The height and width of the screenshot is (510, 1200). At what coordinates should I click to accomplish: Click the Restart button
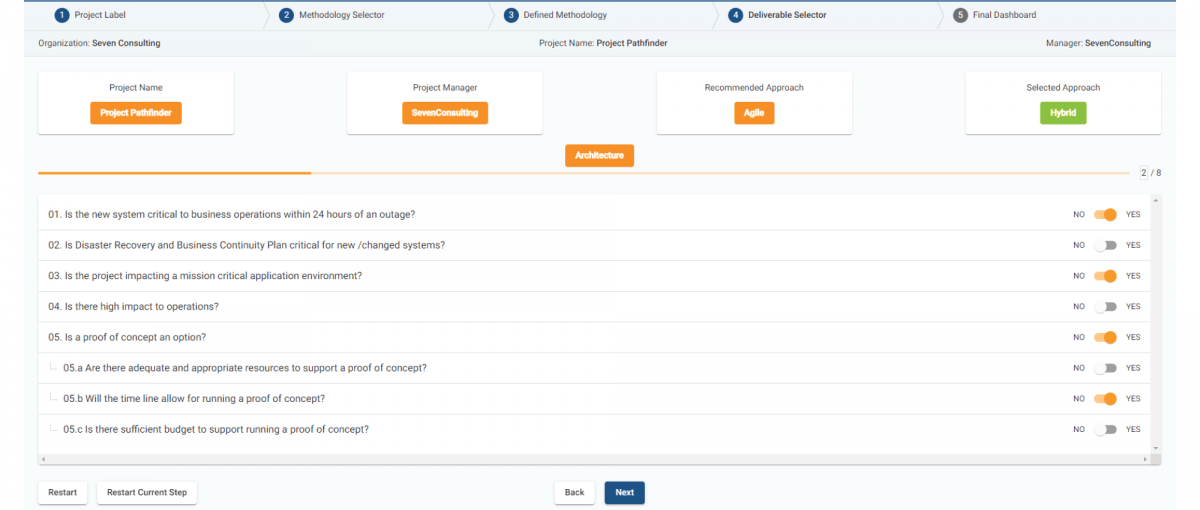(x=62, y=492)
